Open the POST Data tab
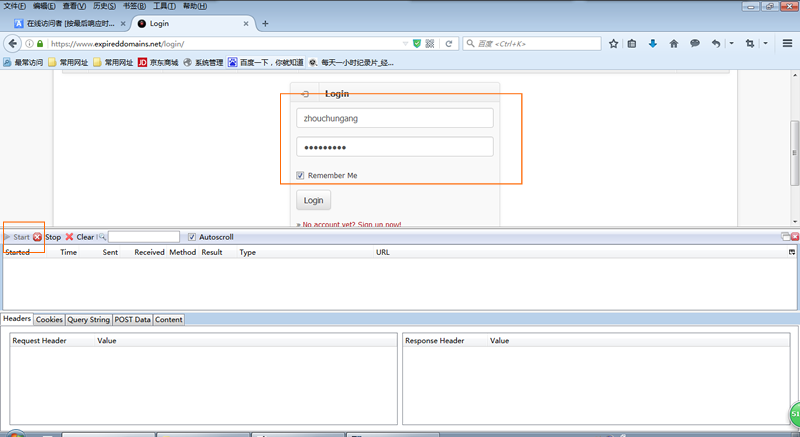Viewport: 800px width, 437px height. (x=132, y=320)
